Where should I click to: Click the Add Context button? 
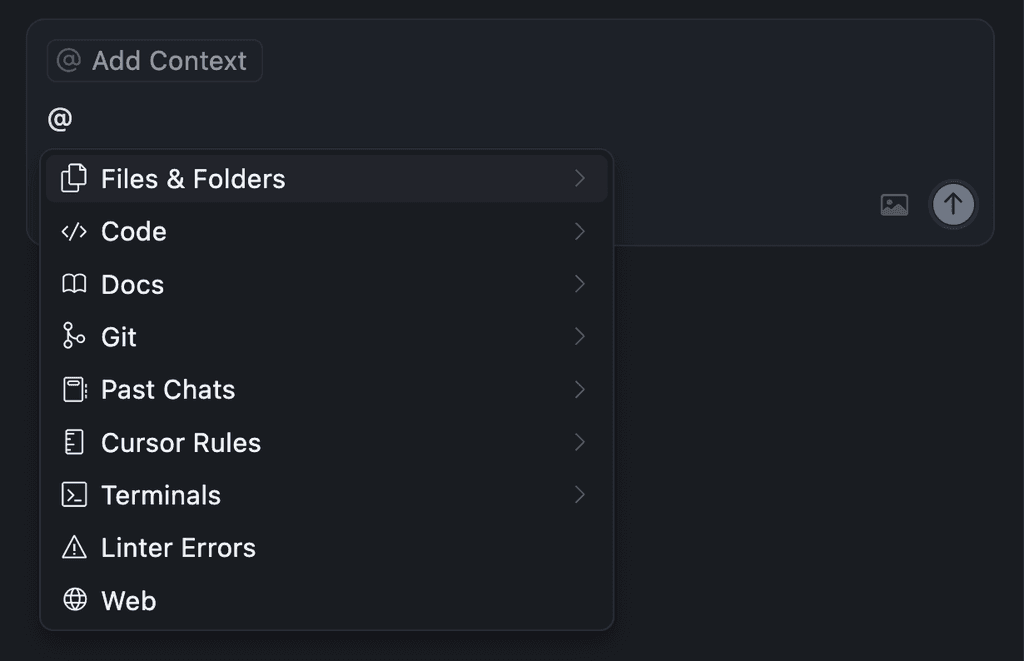click(x=154, y=60)
